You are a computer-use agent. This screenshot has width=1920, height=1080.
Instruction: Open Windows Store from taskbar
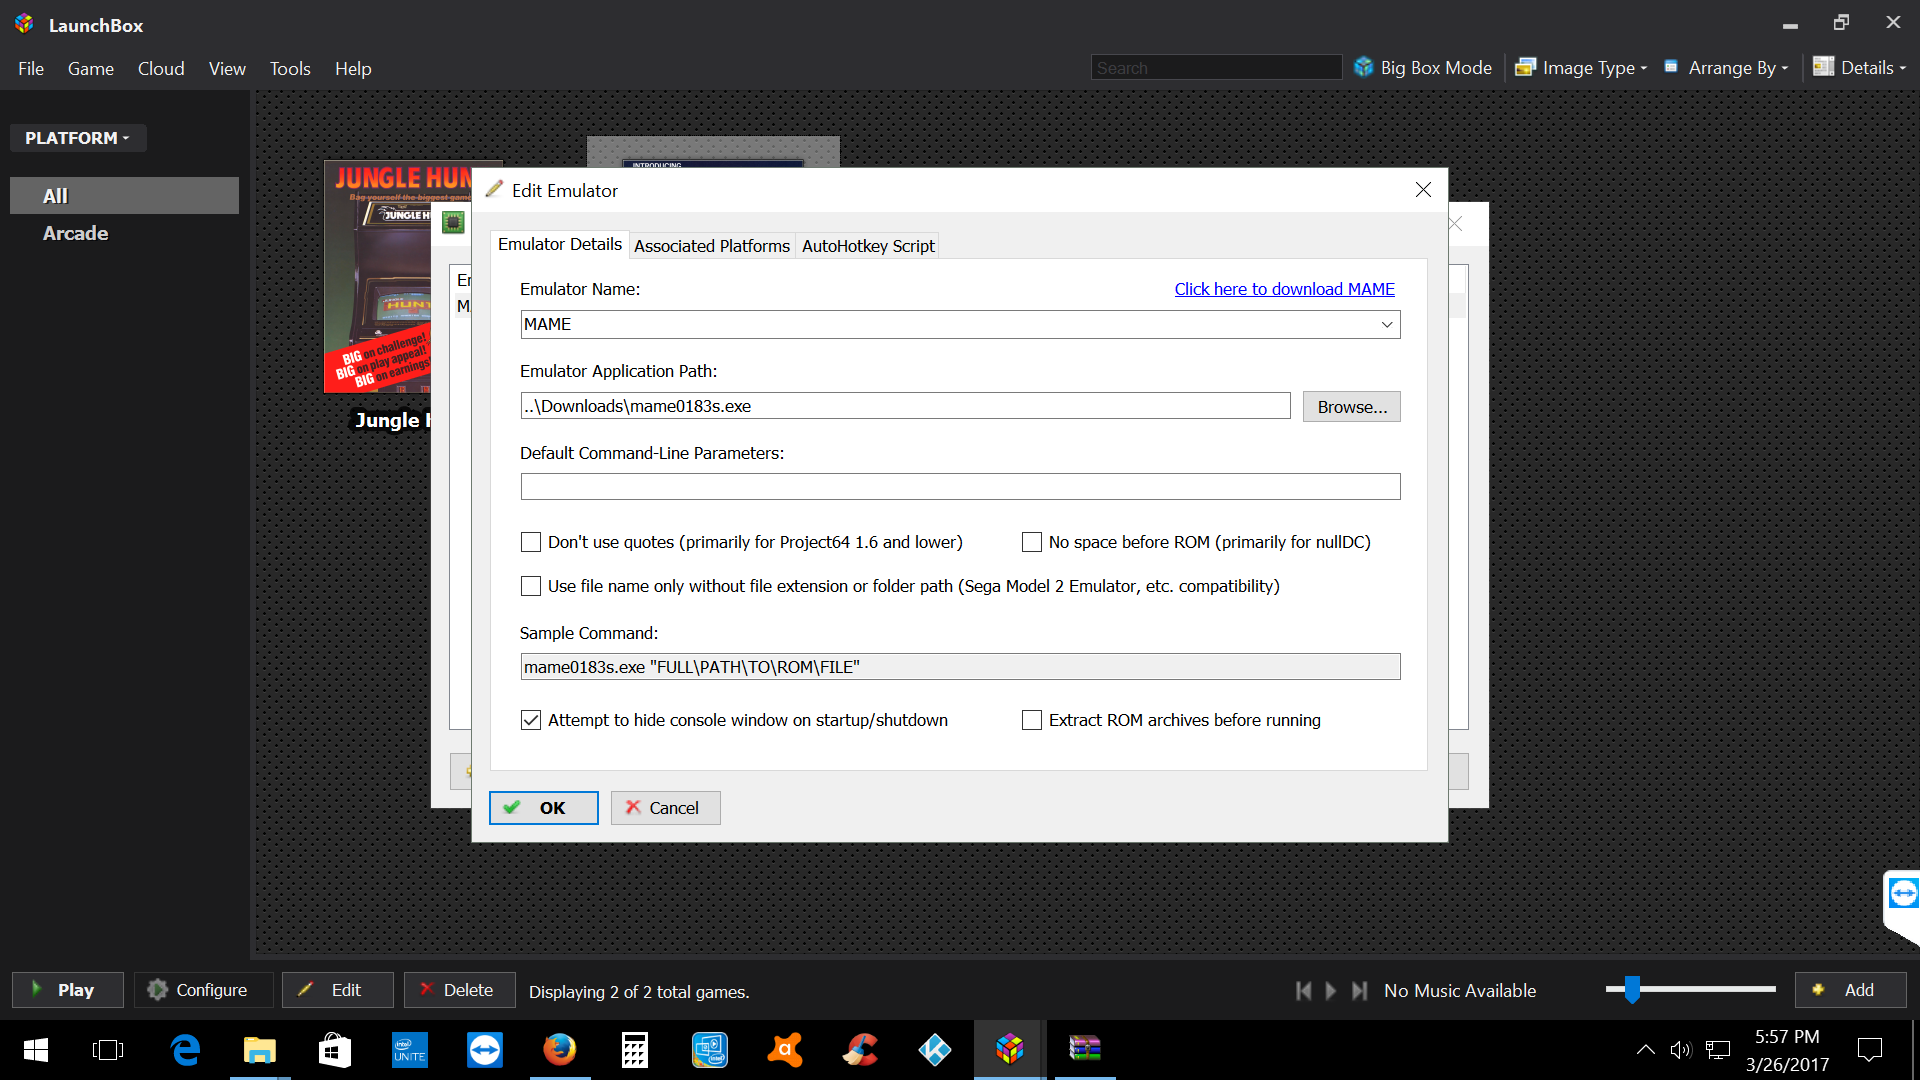coord(335,1050)
